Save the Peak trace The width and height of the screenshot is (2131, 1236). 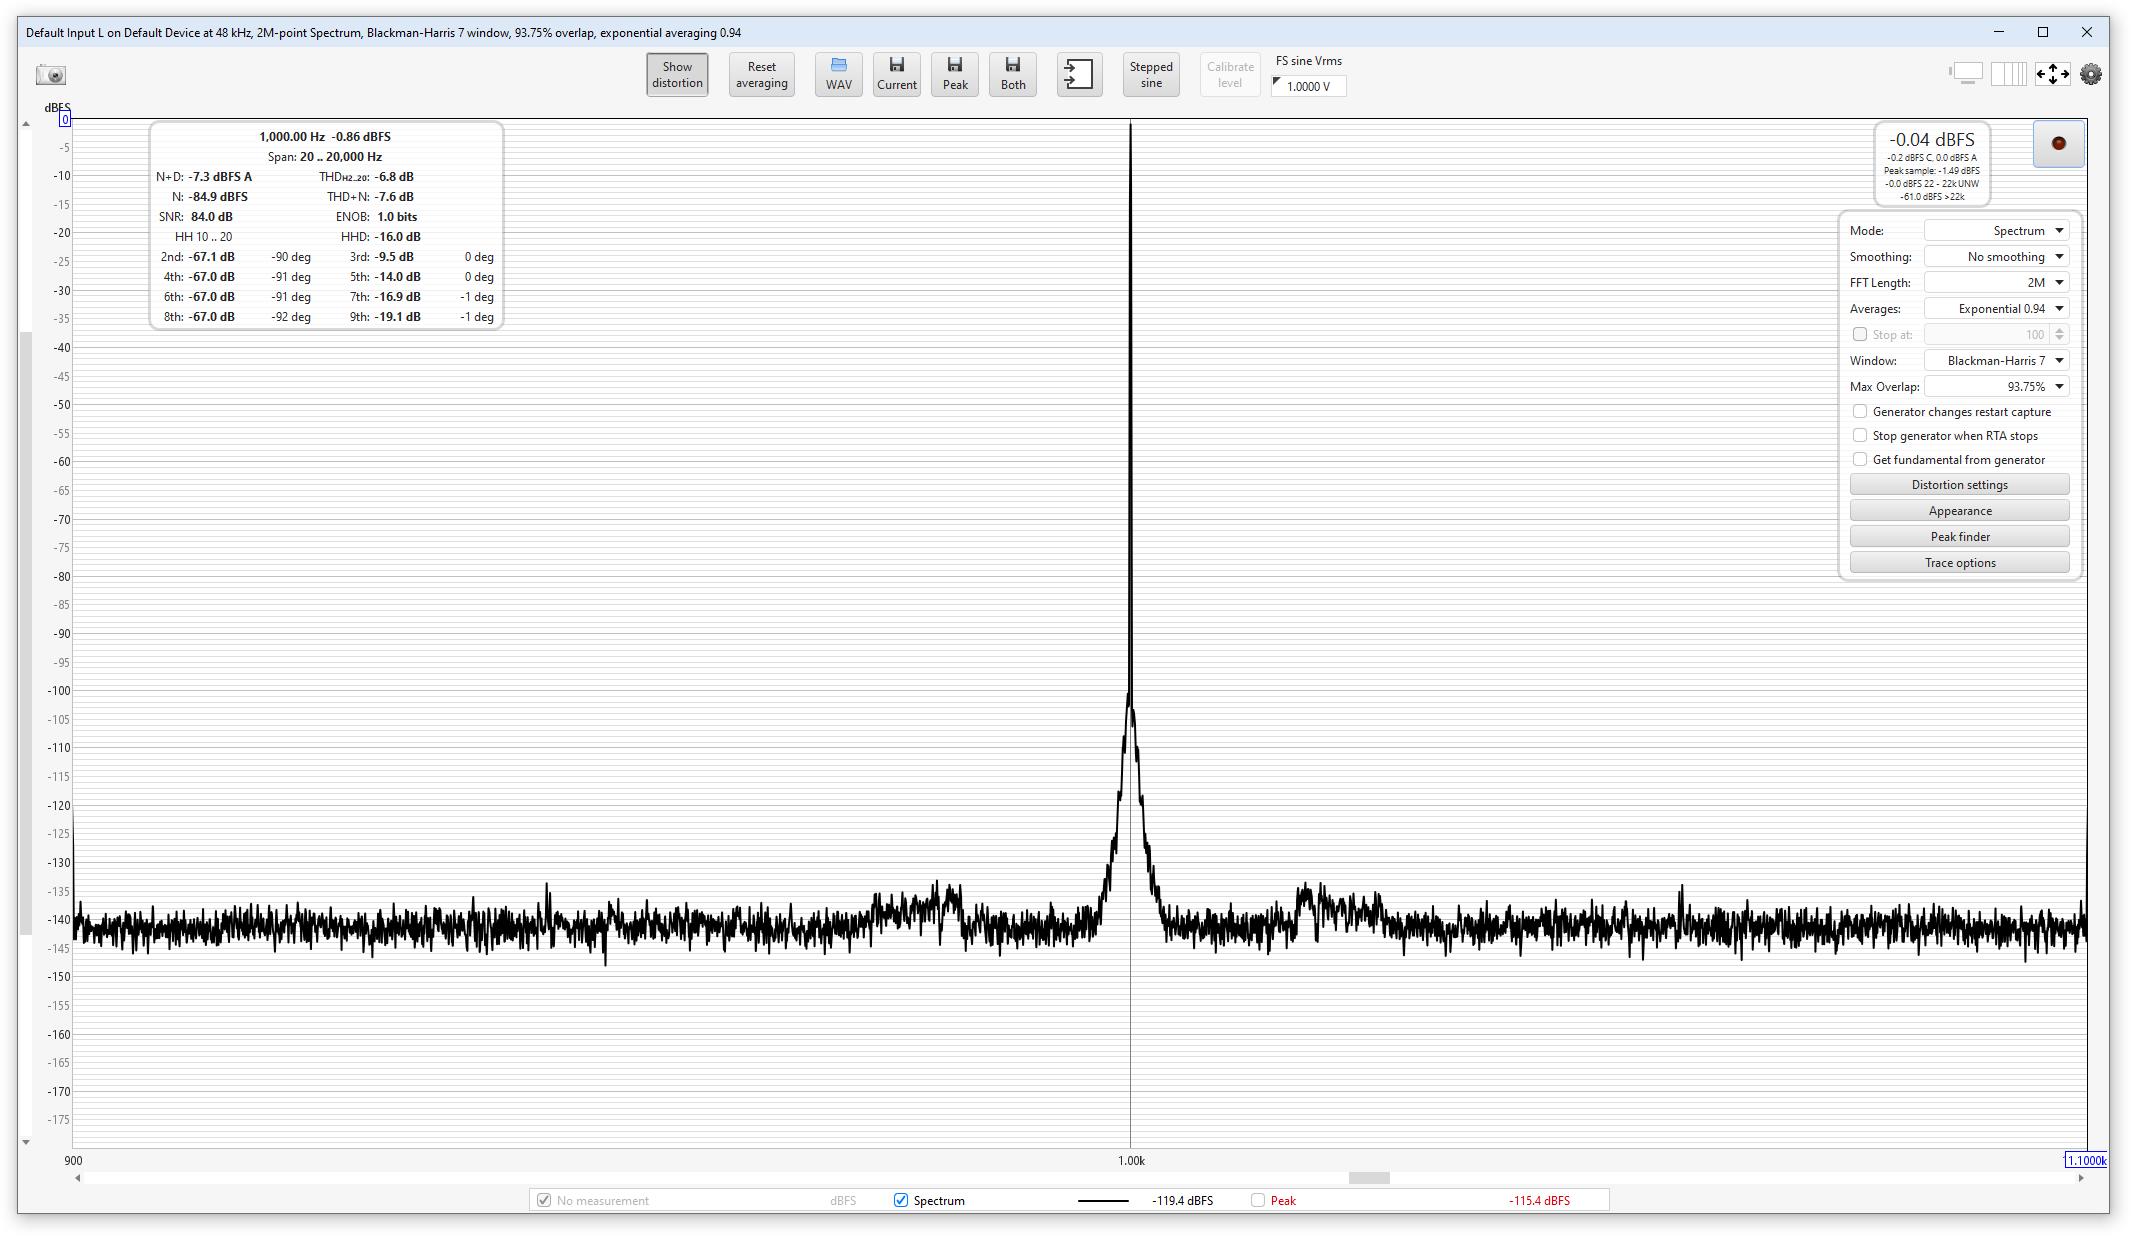(954, 75)
